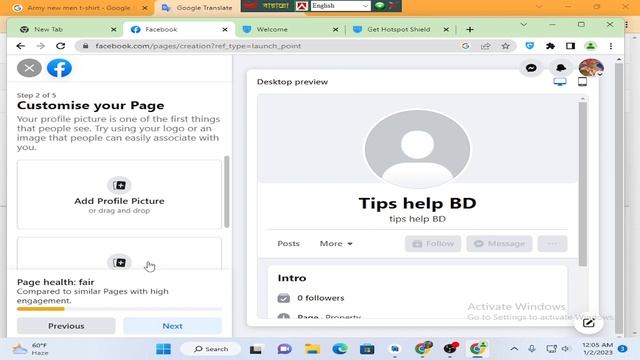Open the Windows Start menu
Image resolution: width=640 pixels, height=360 pixels.
(163, 349)
